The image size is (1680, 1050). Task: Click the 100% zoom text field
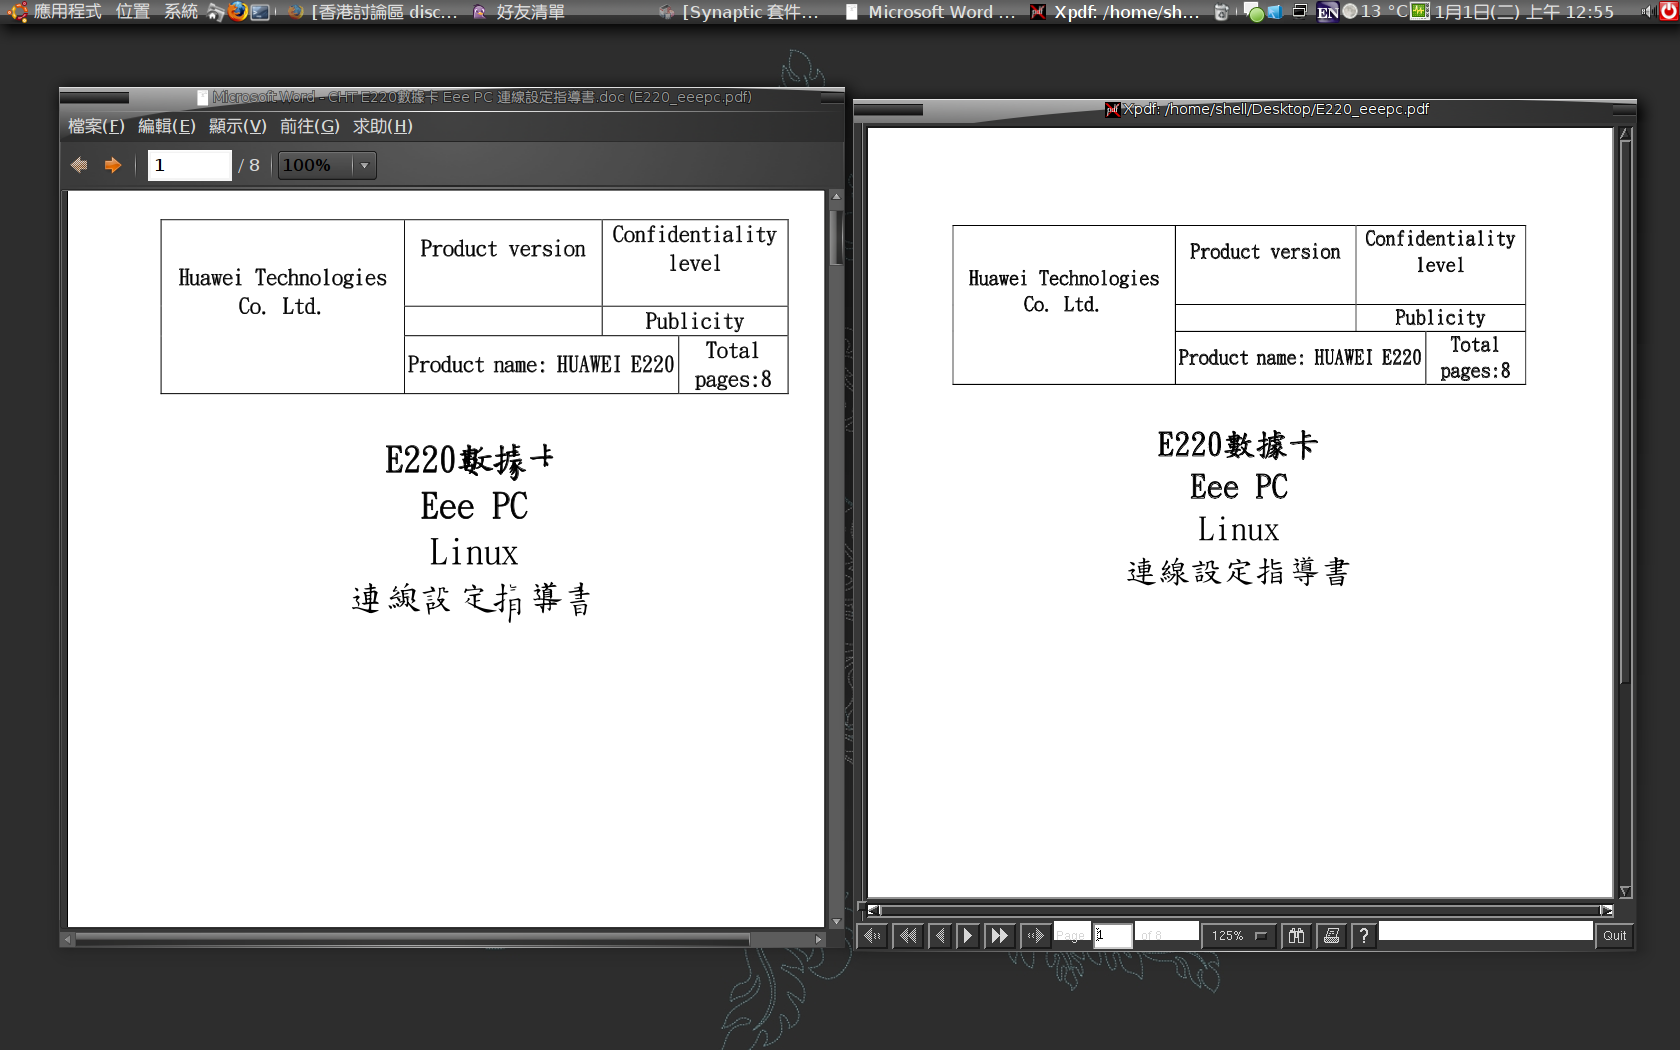click(315, 165)
